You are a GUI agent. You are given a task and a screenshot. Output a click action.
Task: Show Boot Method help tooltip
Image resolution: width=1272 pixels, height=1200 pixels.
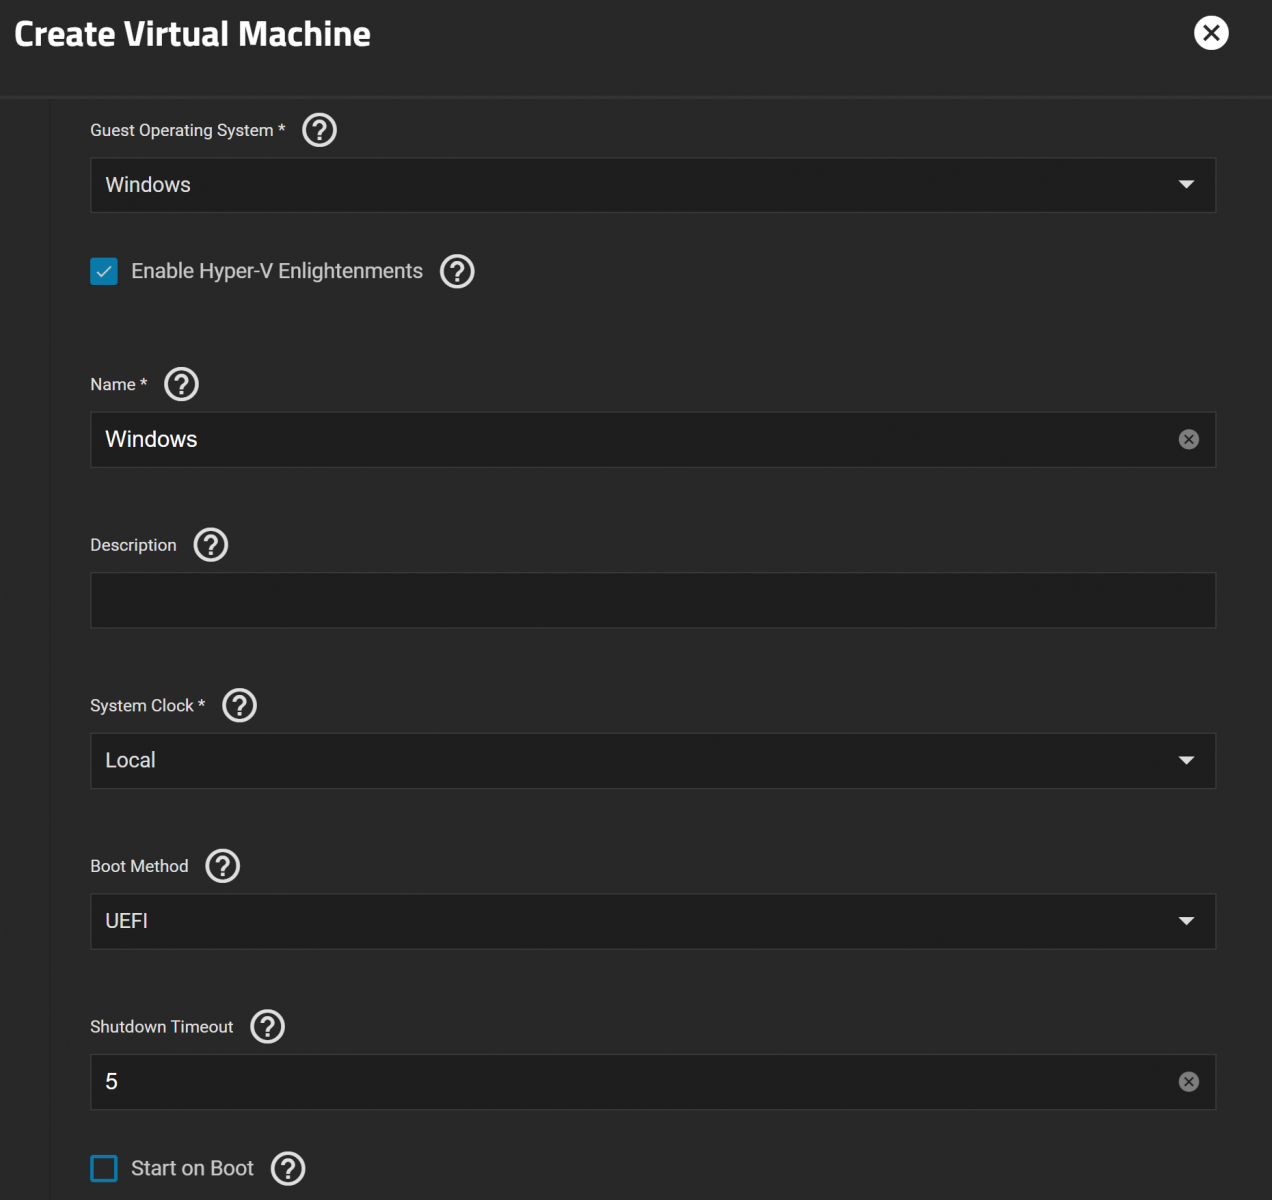[222, 866]
